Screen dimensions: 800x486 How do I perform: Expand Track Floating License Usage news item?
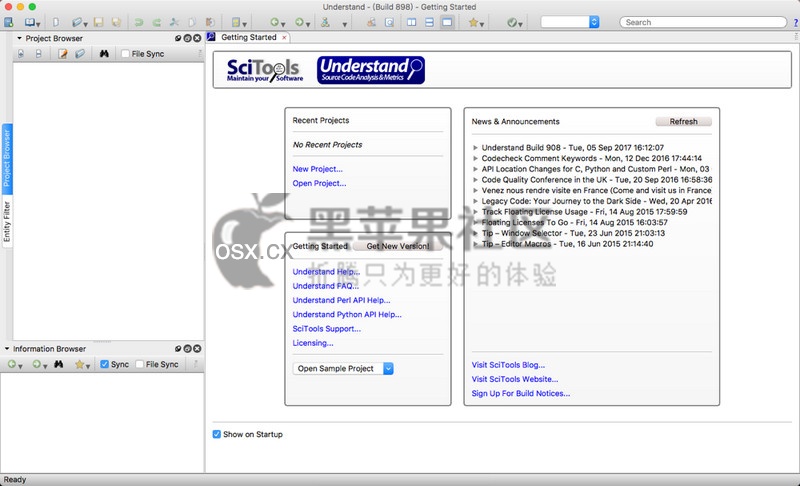(x=475, y=212)
